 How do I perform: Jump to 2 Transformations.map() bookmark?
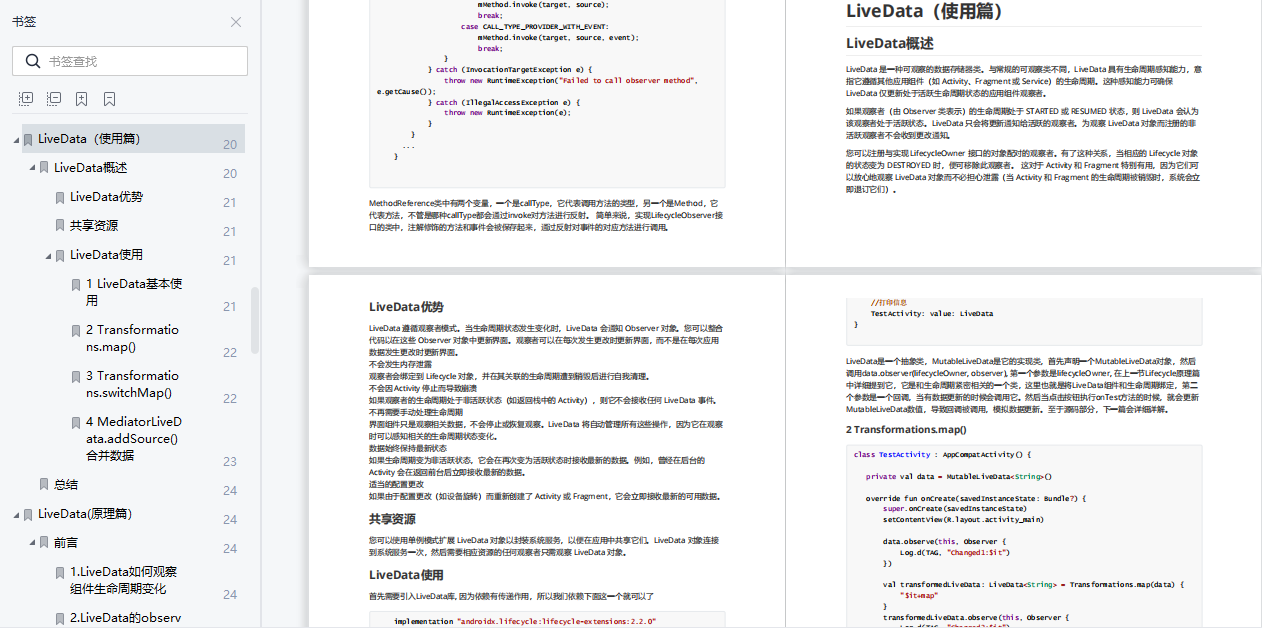[x=132, y=338]
